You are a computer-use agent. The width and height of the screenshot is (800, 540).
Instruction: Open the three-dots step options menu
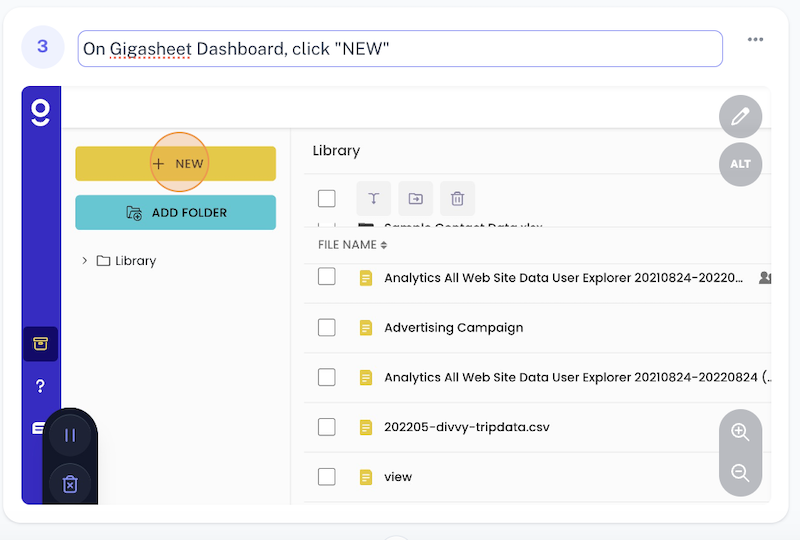(x=755, y=39)
